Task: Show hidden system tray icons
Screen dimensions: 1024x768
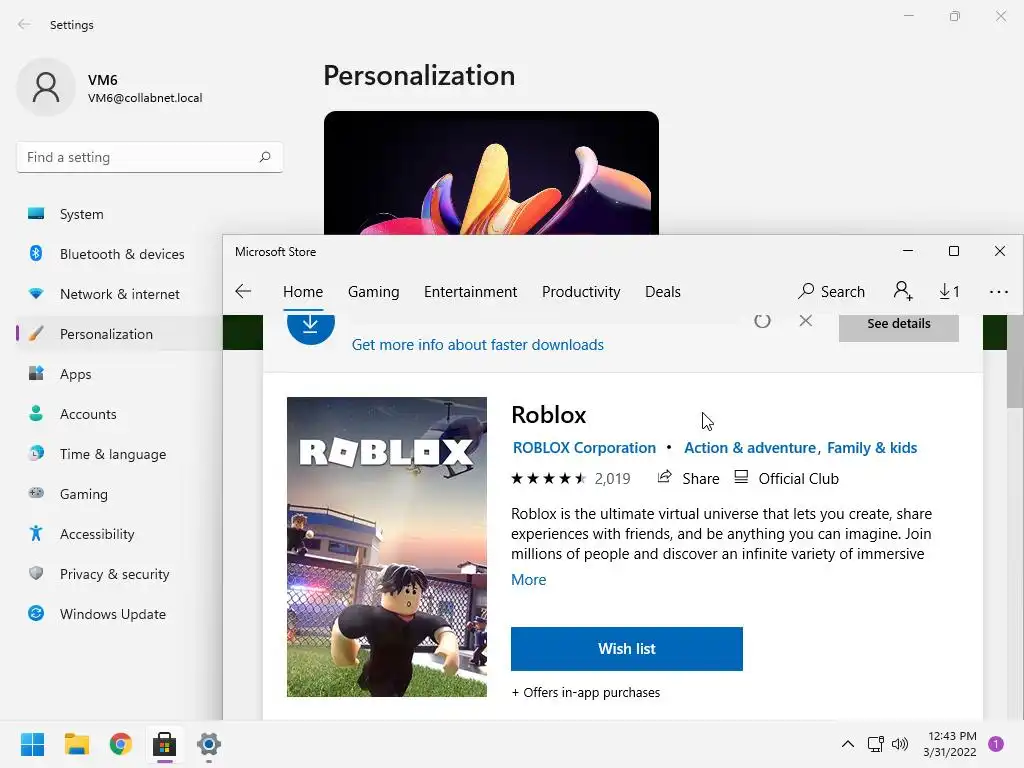Action: (848, 744)
